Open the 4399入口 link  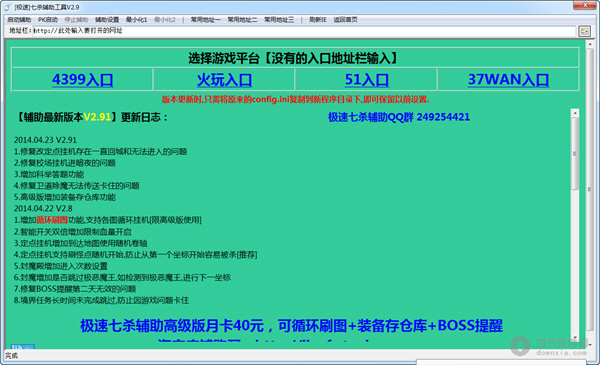82,80
